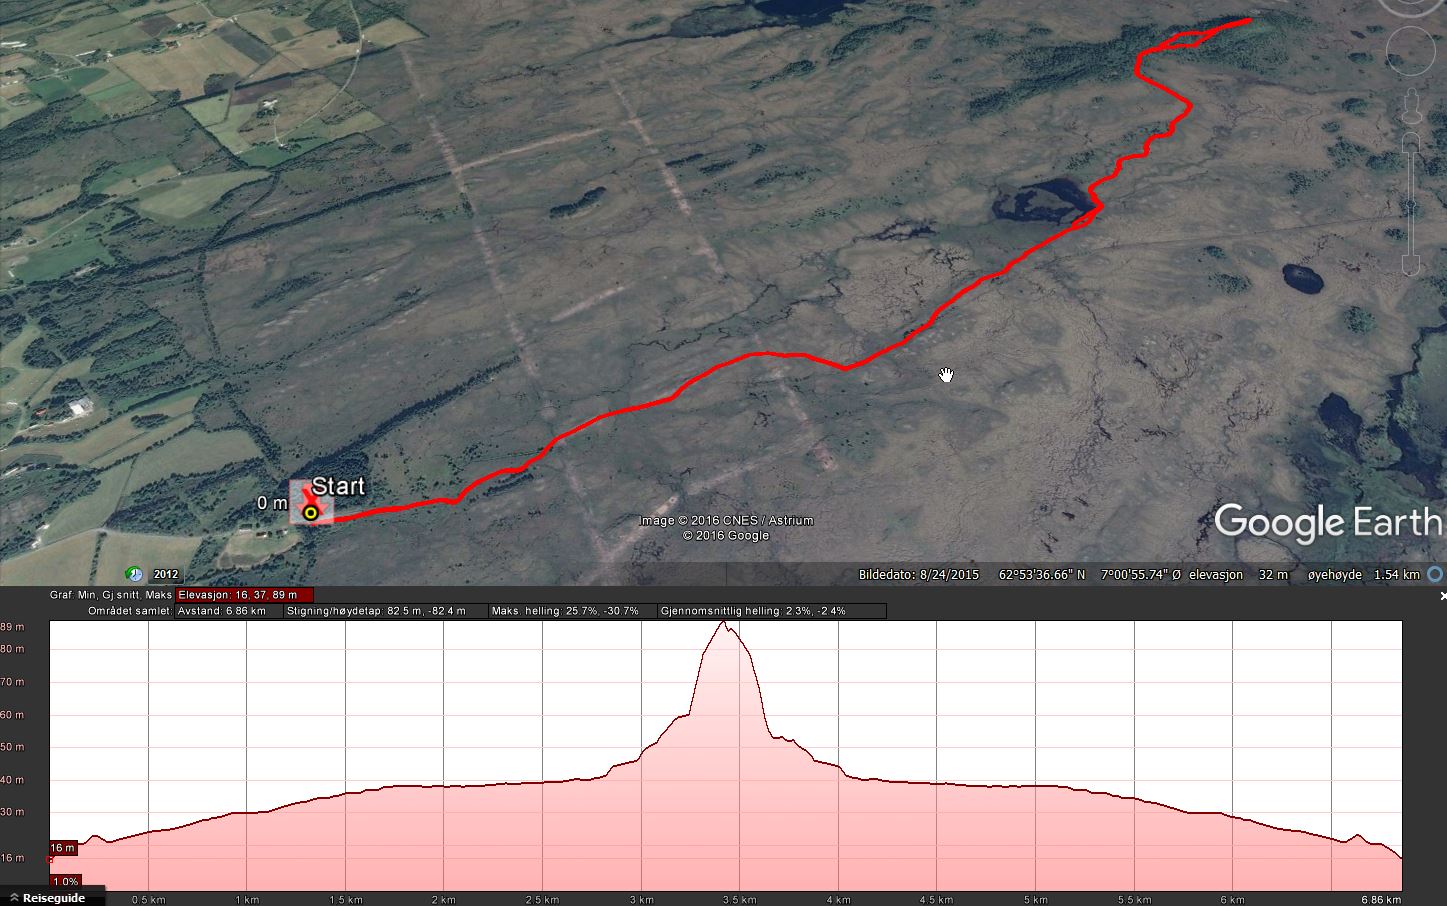Open historical imagery via the clock icon
The image size is (1447, 906).
click(x=134, y=574)
